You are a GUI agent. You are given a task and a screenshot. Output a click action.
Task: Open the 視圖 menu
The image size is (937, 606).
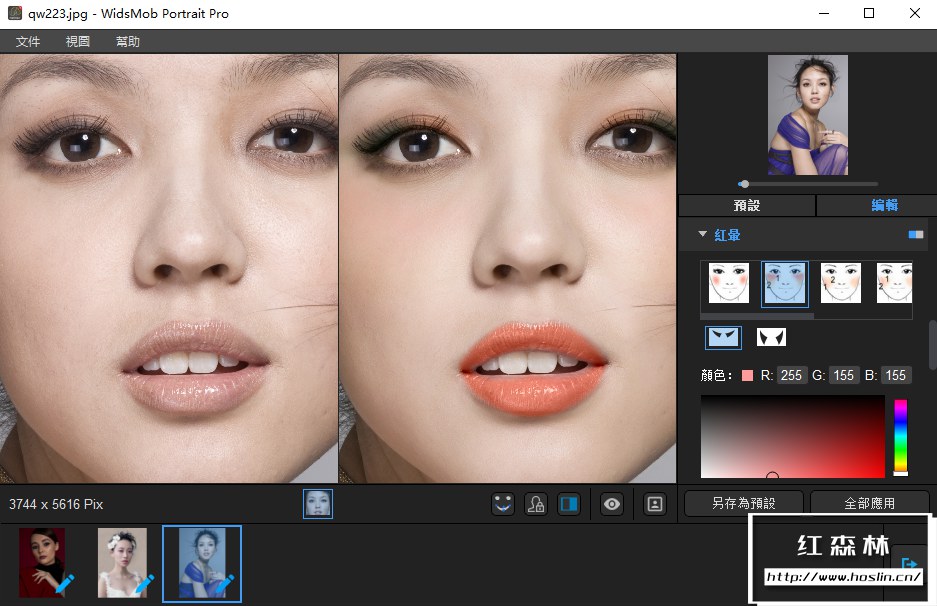coord(78,42)
